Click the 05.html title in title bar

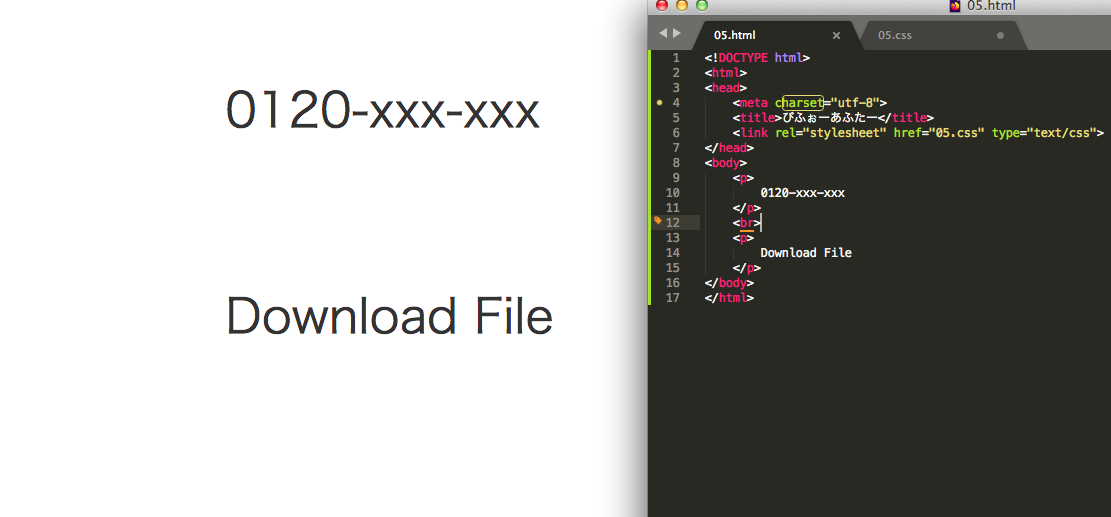991,6
